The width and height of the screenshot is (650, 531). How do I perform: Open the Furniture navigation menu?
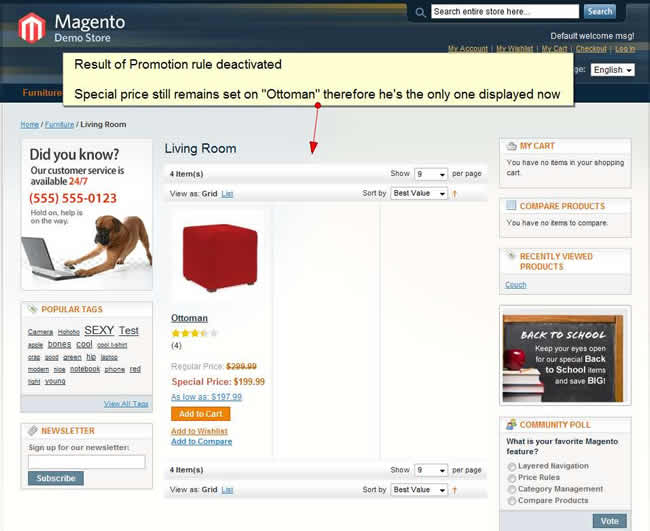[x=42, y=92]
